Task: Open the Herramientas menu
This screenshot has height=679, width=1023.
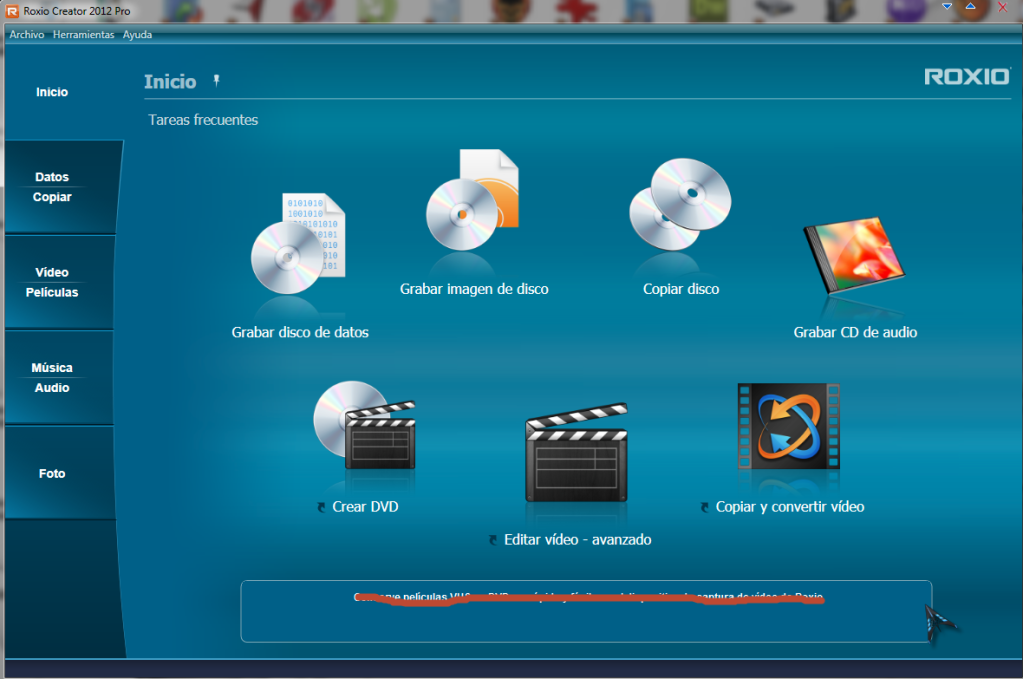Action: tap(84, 35)
